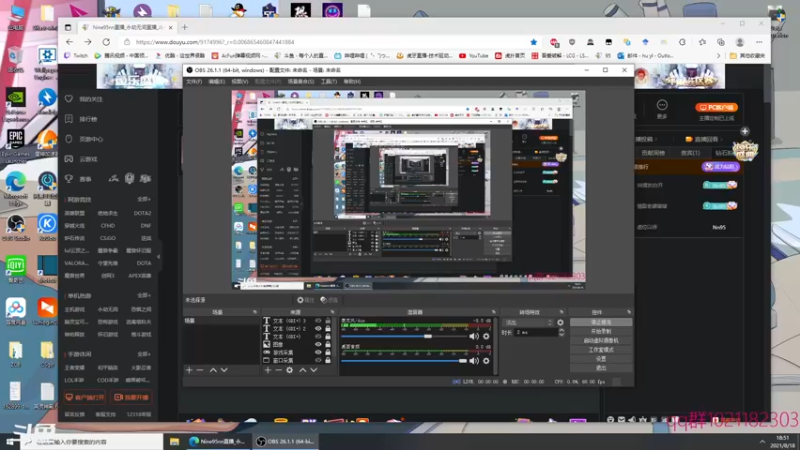Click the properties gear button above the Scenes panel
Viewport: 800px width, 450px height.
(x=305, y=300)
